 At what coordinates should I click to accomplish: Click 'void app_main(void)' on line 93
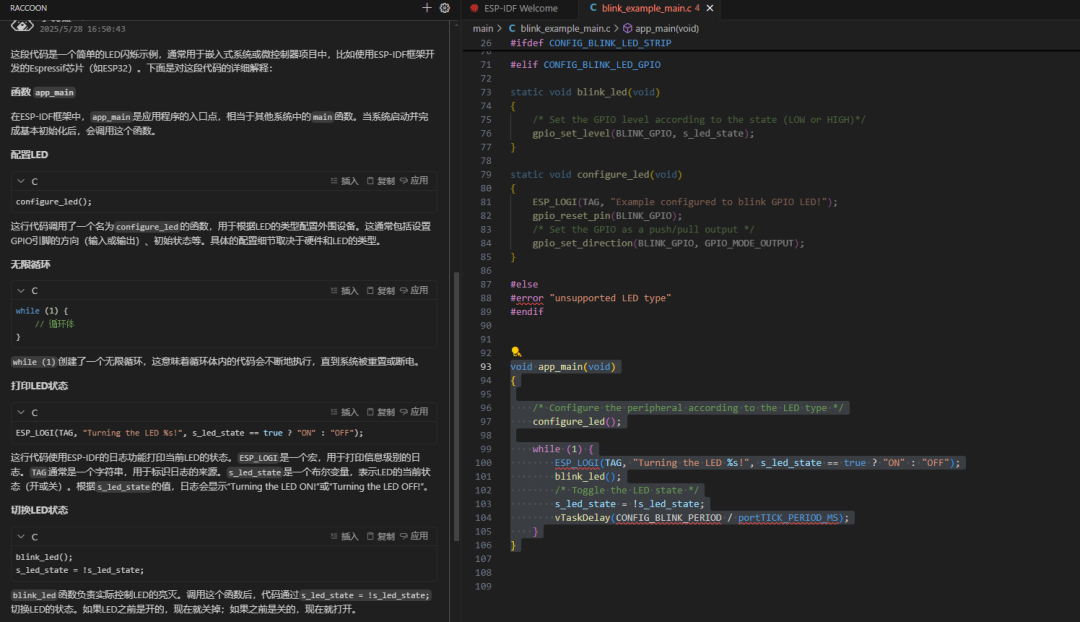point(563,366)
